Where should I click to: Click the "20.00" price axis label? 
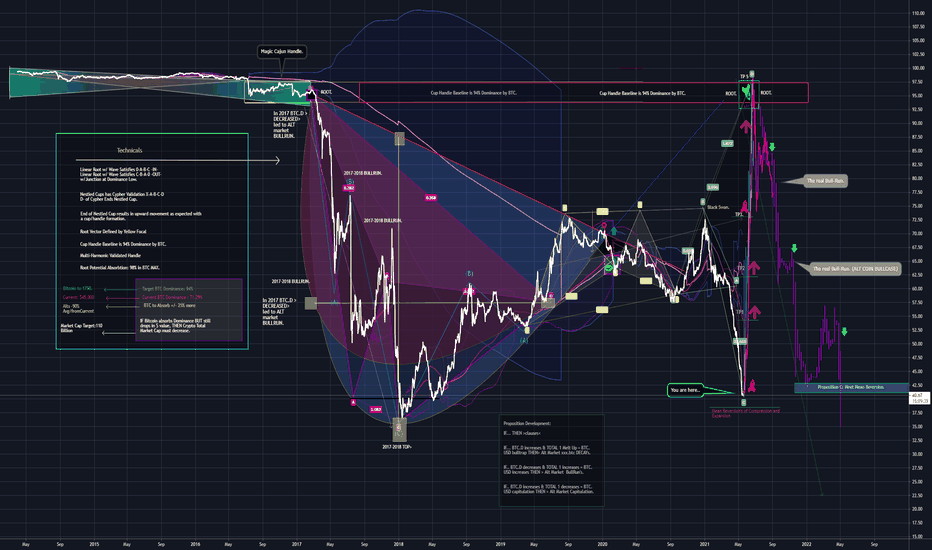pos(918,509)
